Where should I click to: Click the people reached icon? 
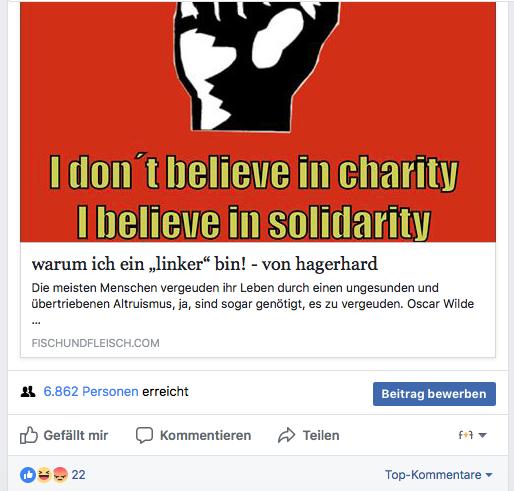tap(28, 391)
